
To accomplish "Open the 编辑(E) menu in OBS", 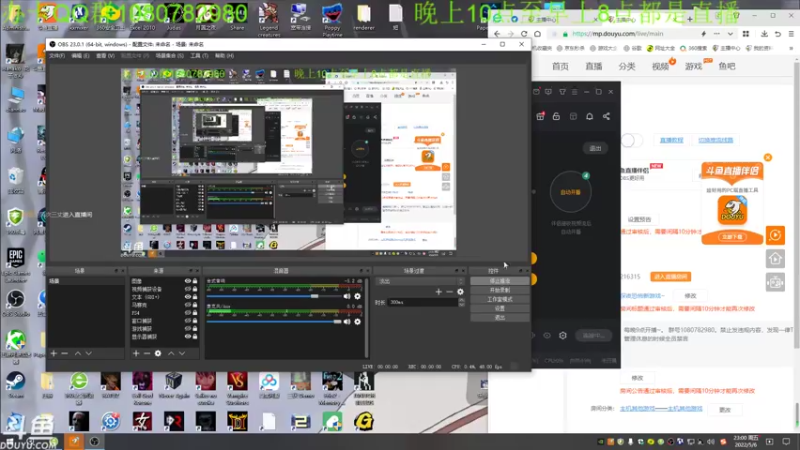I will [80, 56].
